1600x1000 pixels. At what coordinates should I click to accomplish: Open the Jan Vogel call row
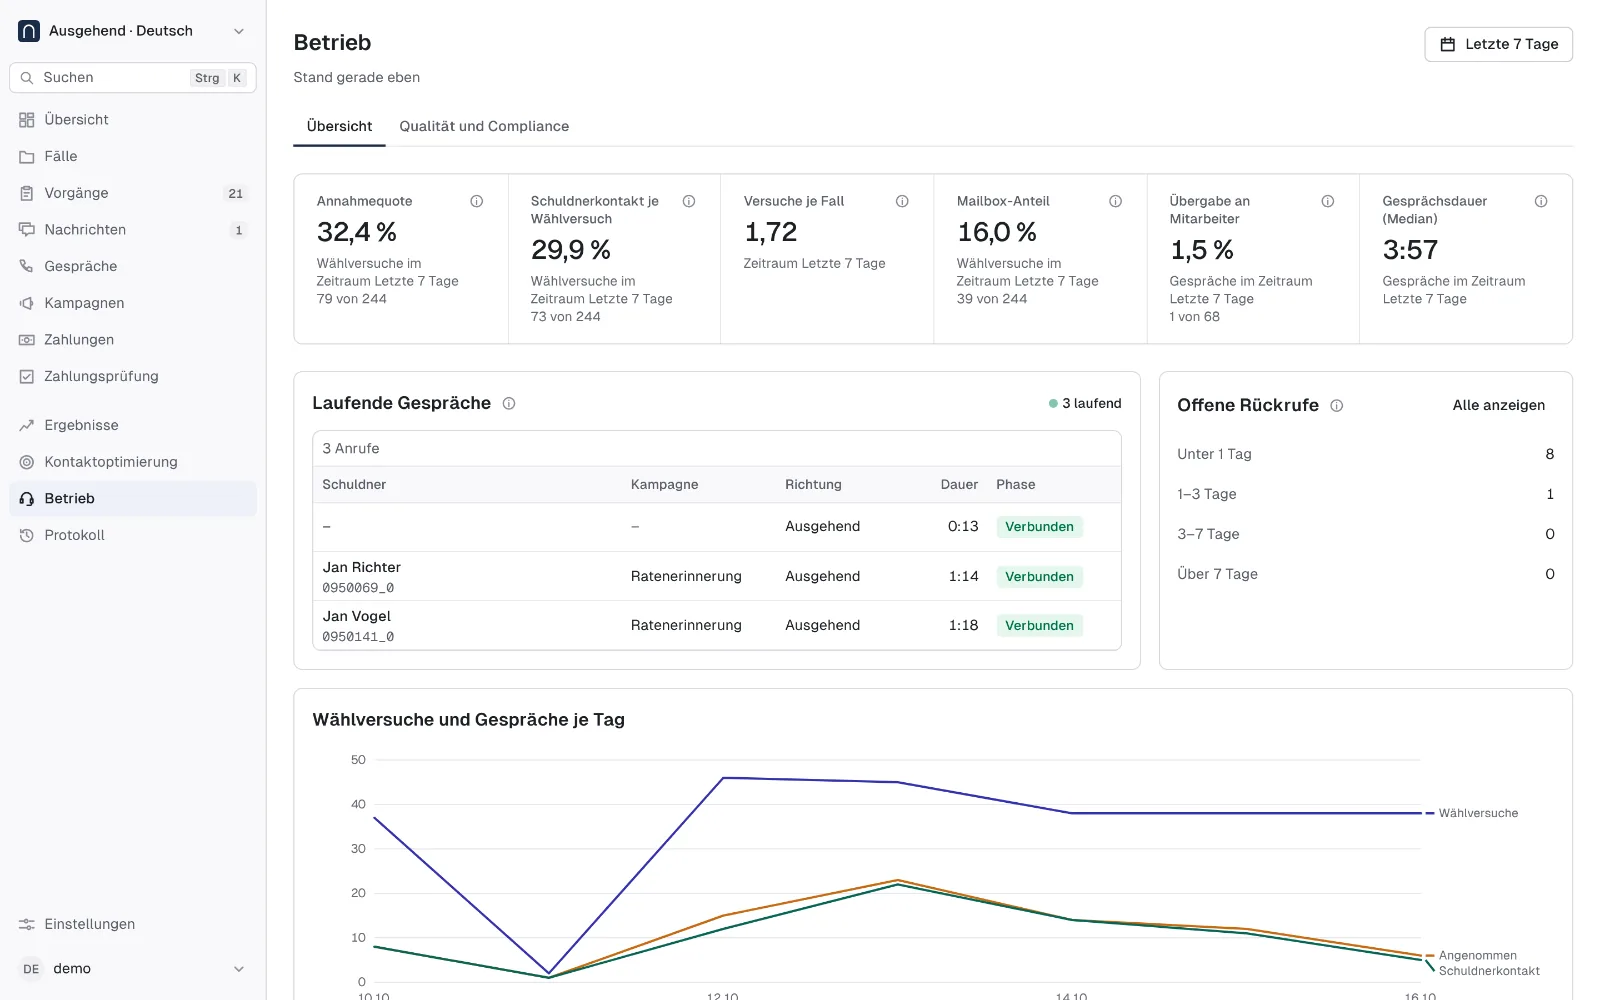pos(716,625)
